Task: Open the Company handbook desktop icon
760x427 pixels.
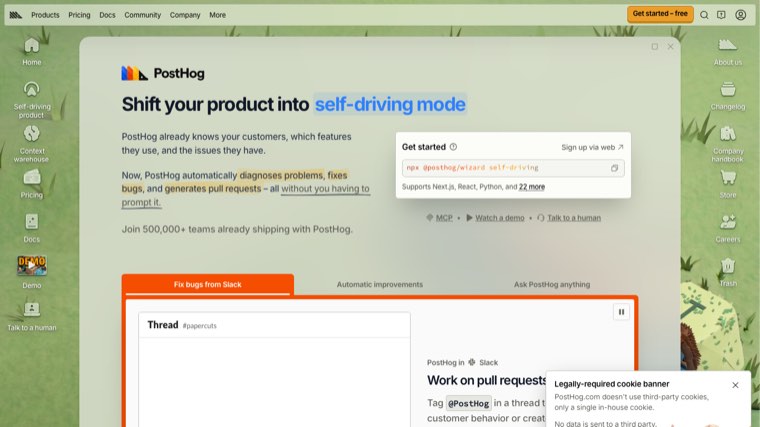Action: (x=728, y=143)
